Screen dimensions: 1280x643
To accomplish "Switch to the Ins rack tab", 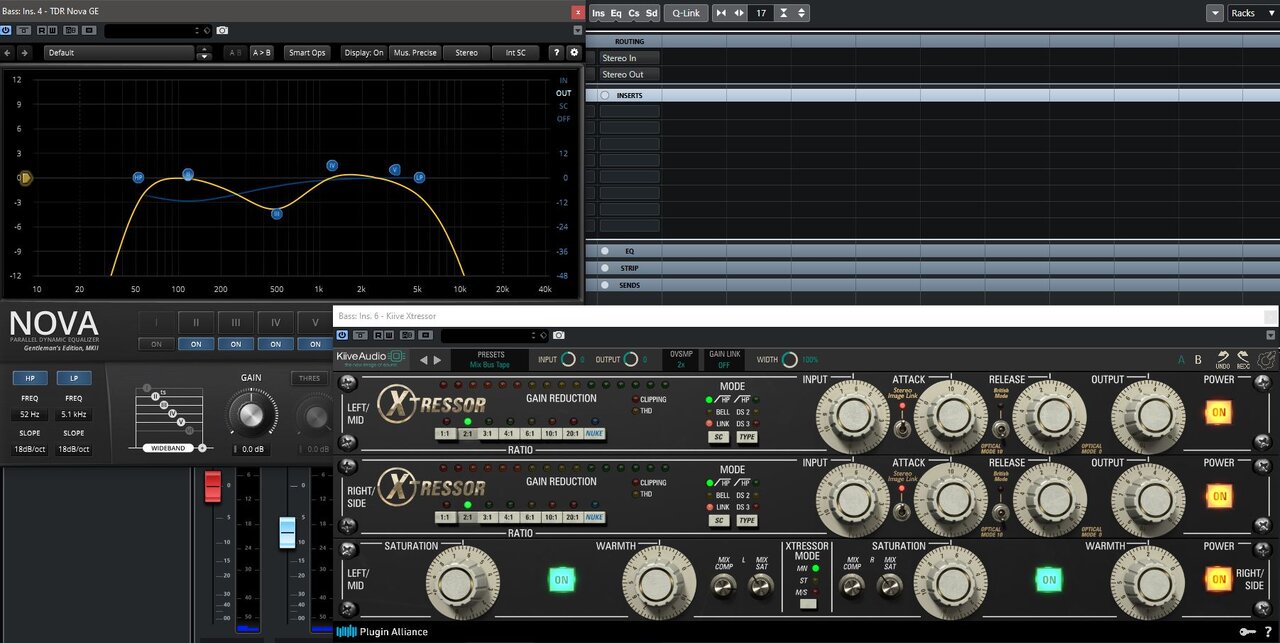I will pos(598,13).
